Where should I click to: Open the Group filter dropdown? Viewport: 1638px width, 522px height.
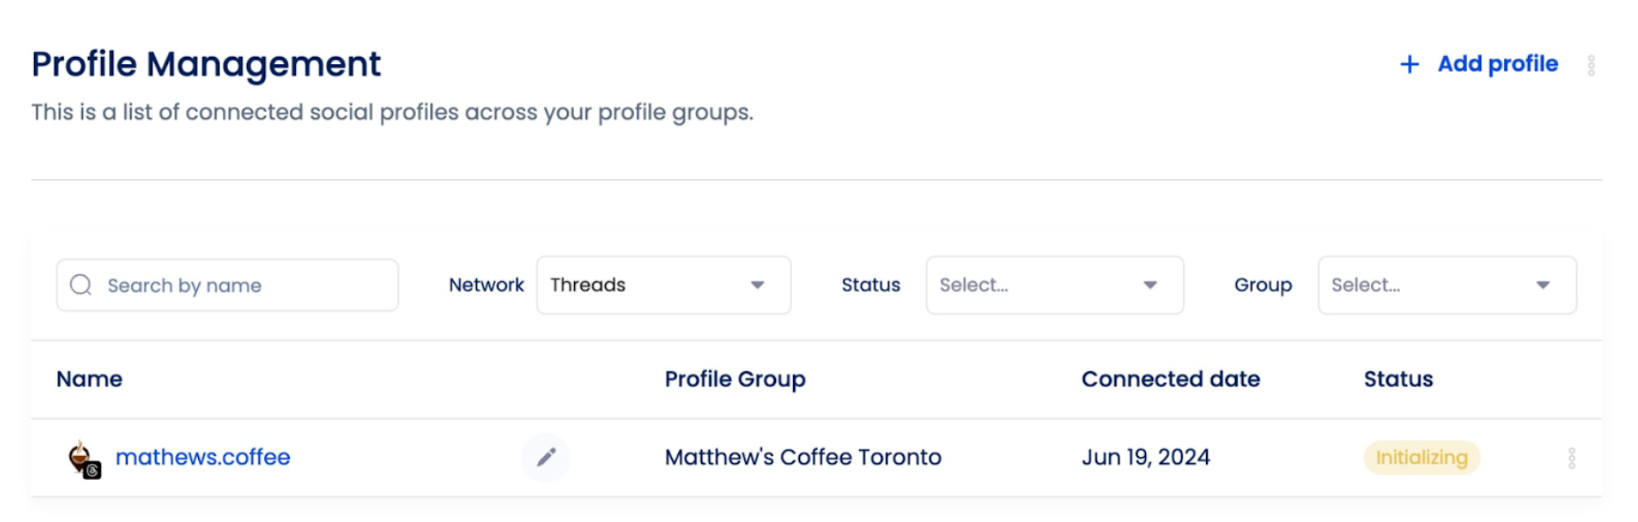click(x=1446, y=285)
